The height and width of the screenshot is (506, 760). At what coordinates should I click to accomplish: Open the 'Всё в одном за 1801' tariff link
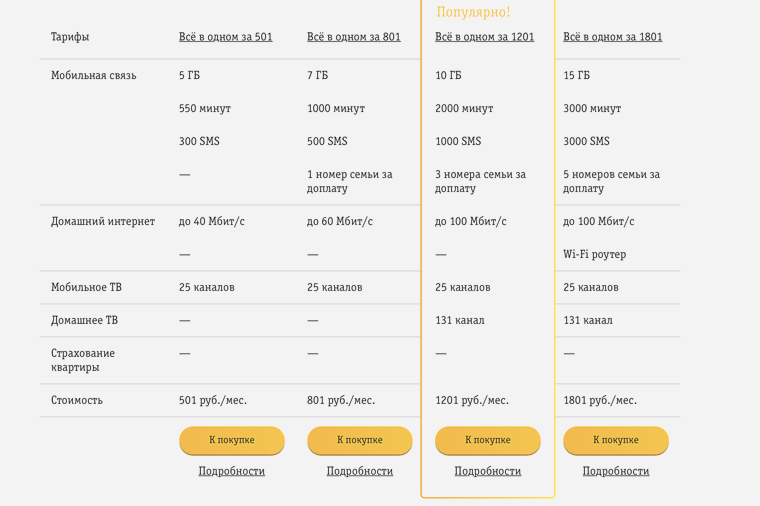612,37
